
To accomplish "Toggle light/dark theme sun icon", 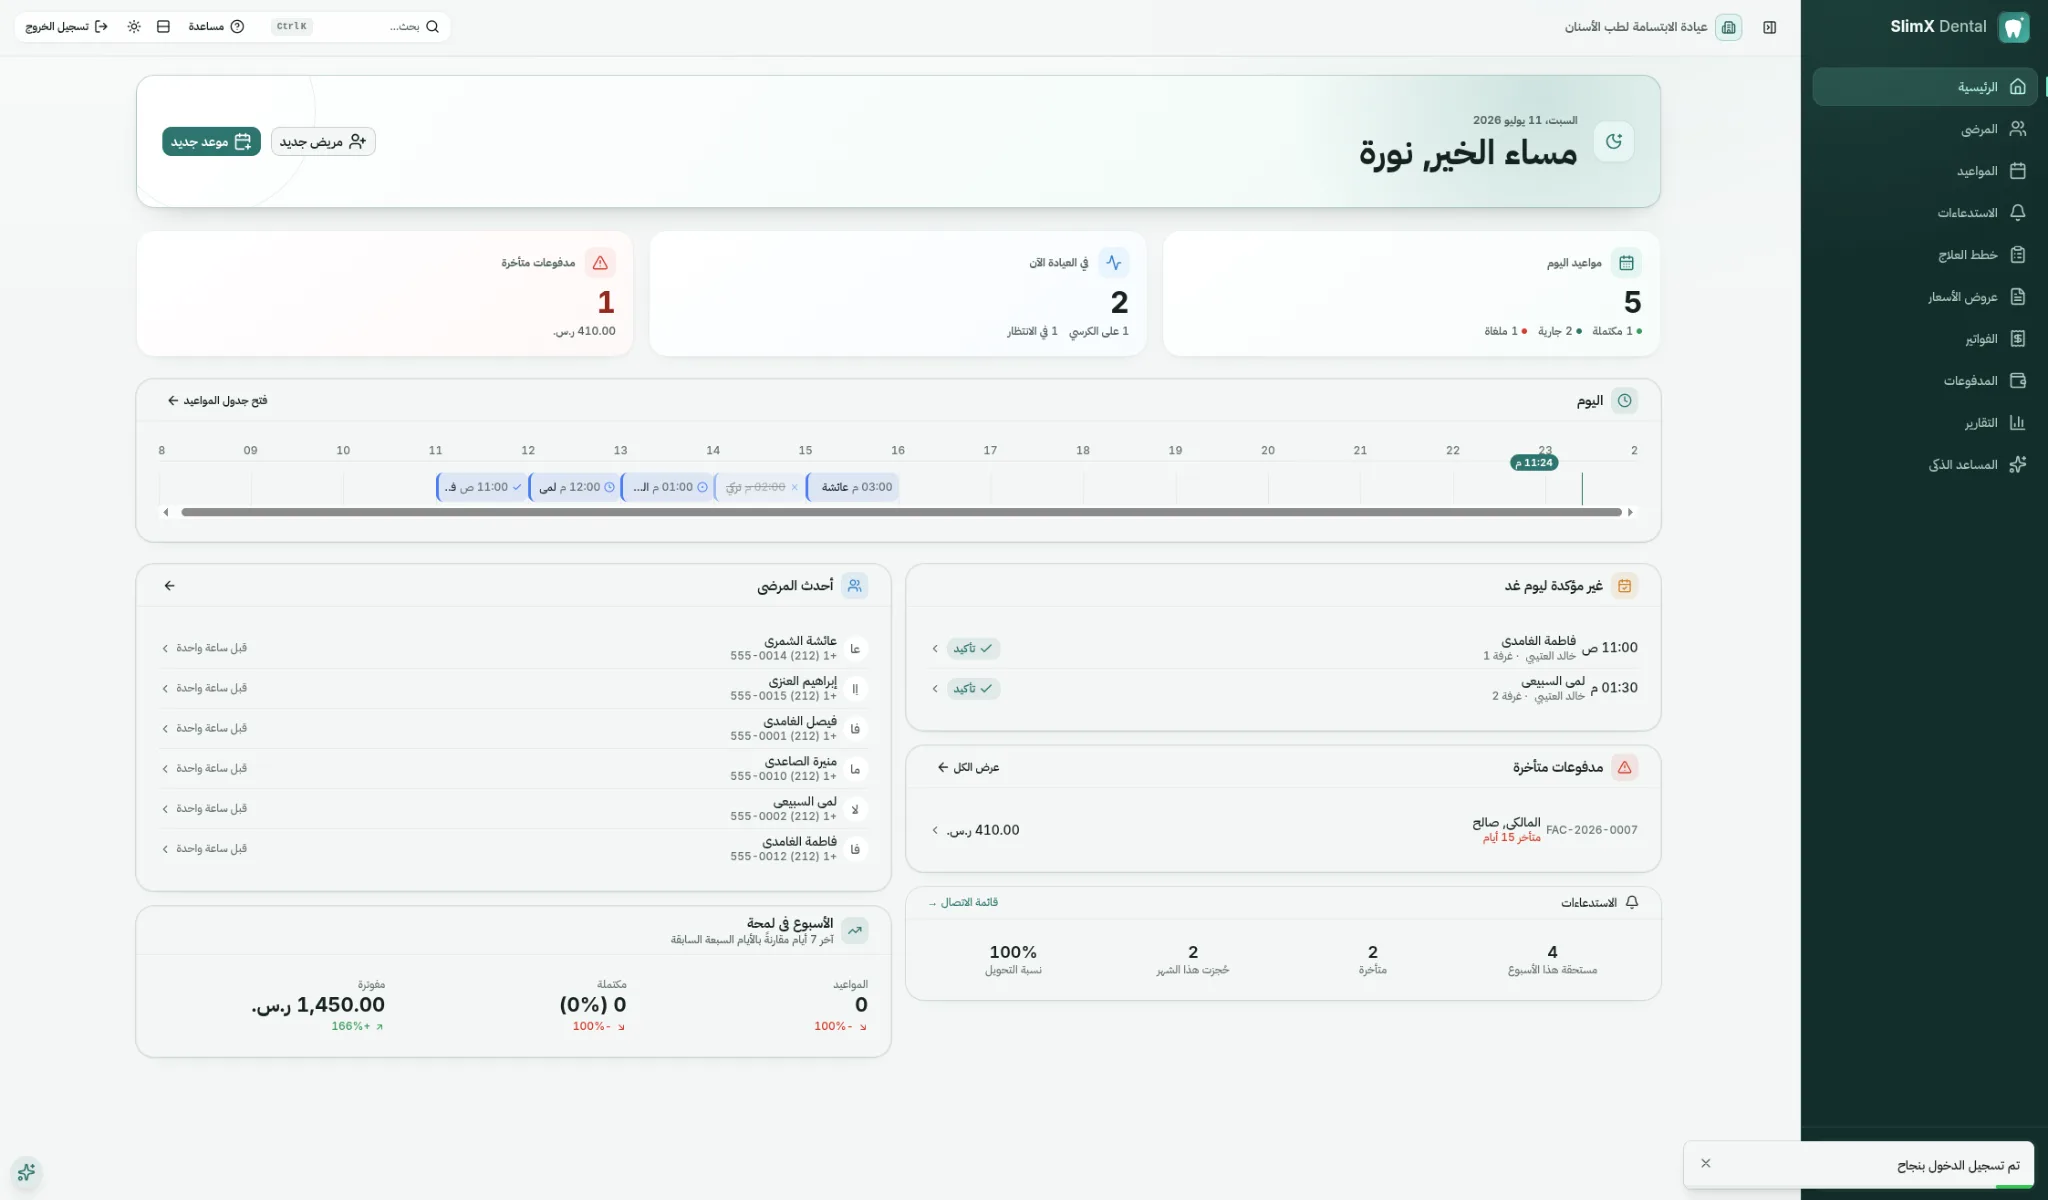I will 134,27.
